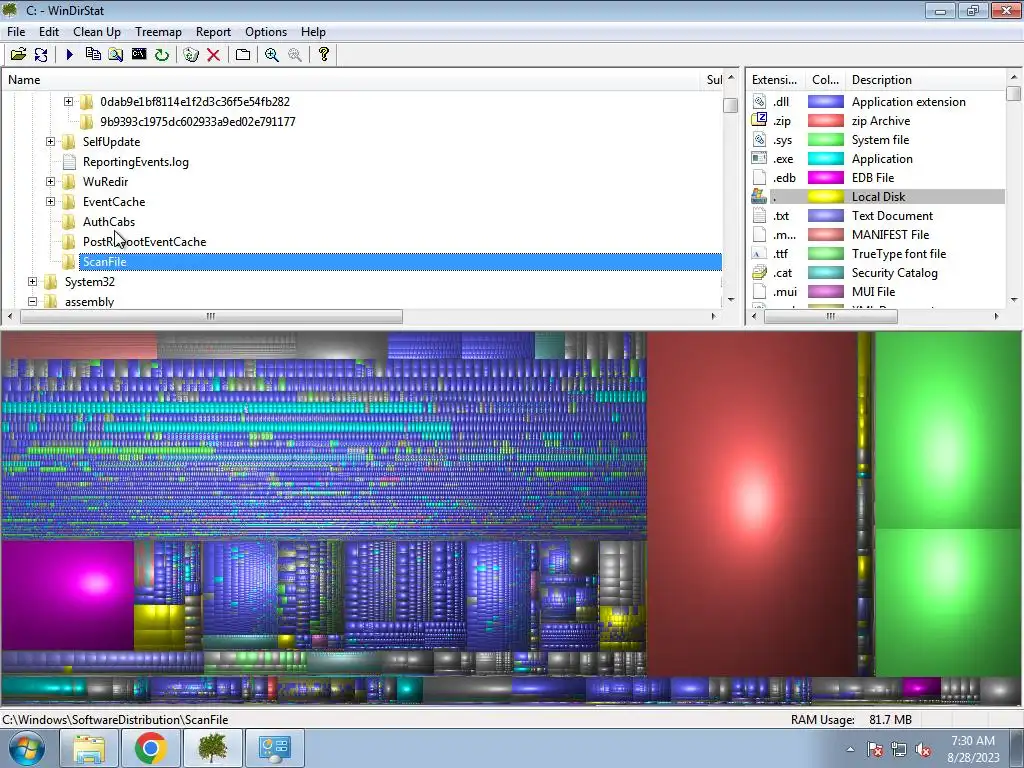
Task: Click the .sys system file type icon
Action: coord(759,140)
